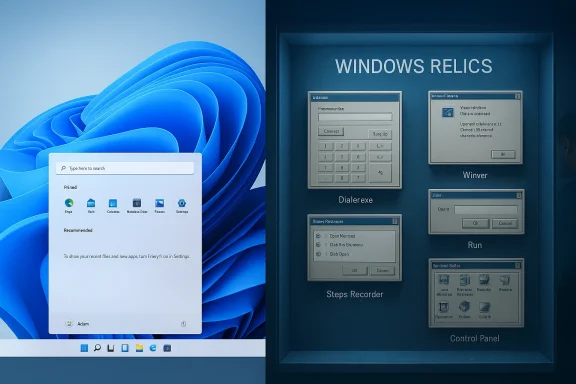Close the Run dialog

[x=519, y=195]
